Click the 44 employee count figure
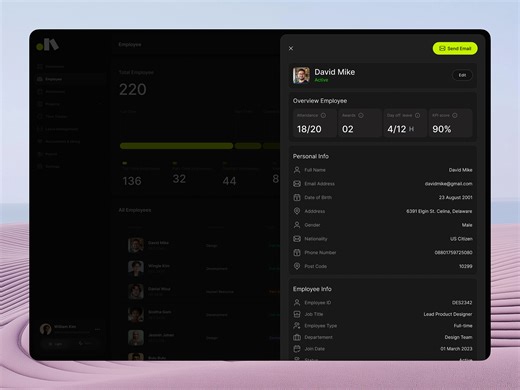520x390 pixels. click(x=229, y=181)
